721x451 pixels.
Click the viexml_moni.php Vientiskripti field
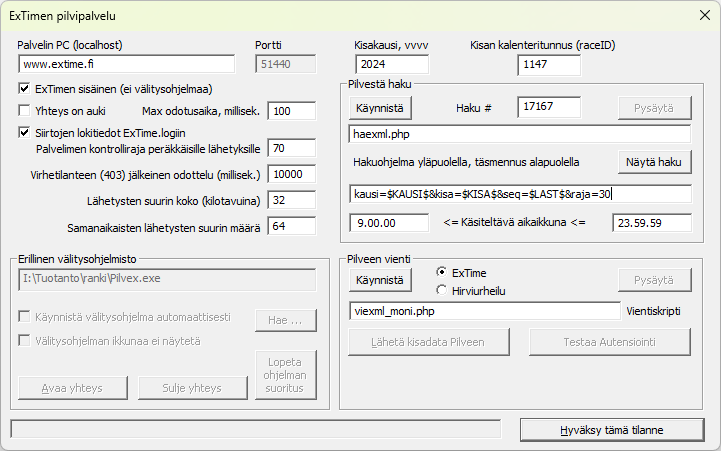482,311
